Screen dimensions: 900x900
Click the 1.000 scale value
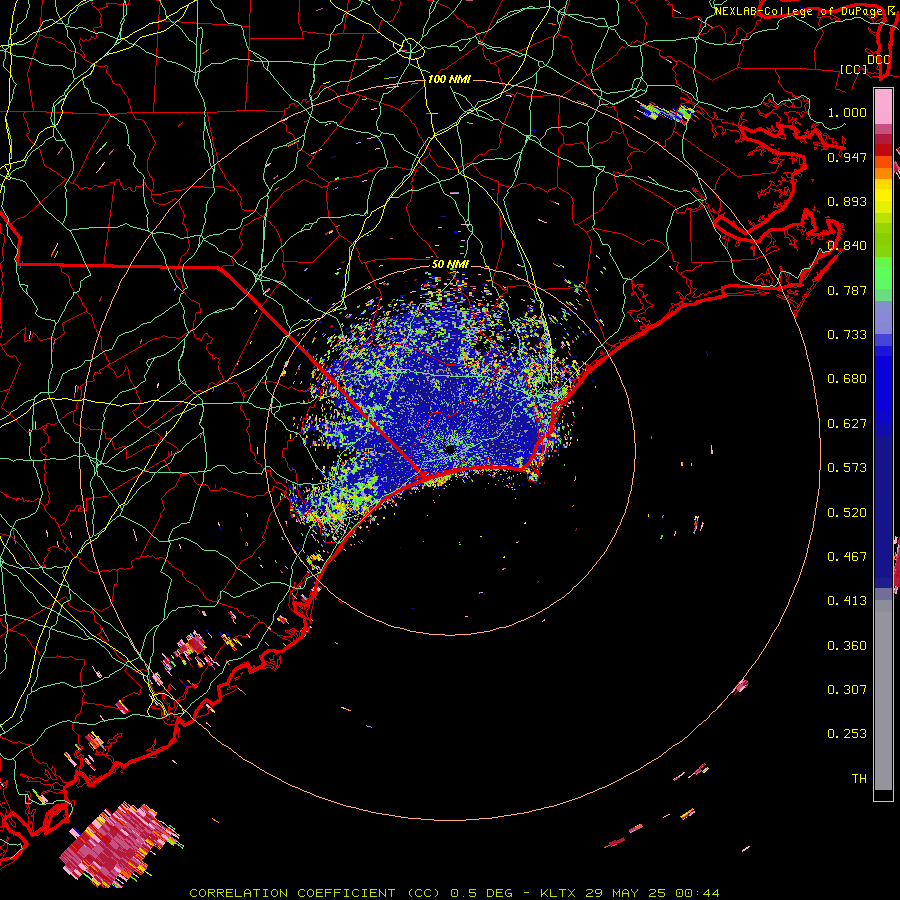coord(847,112)
